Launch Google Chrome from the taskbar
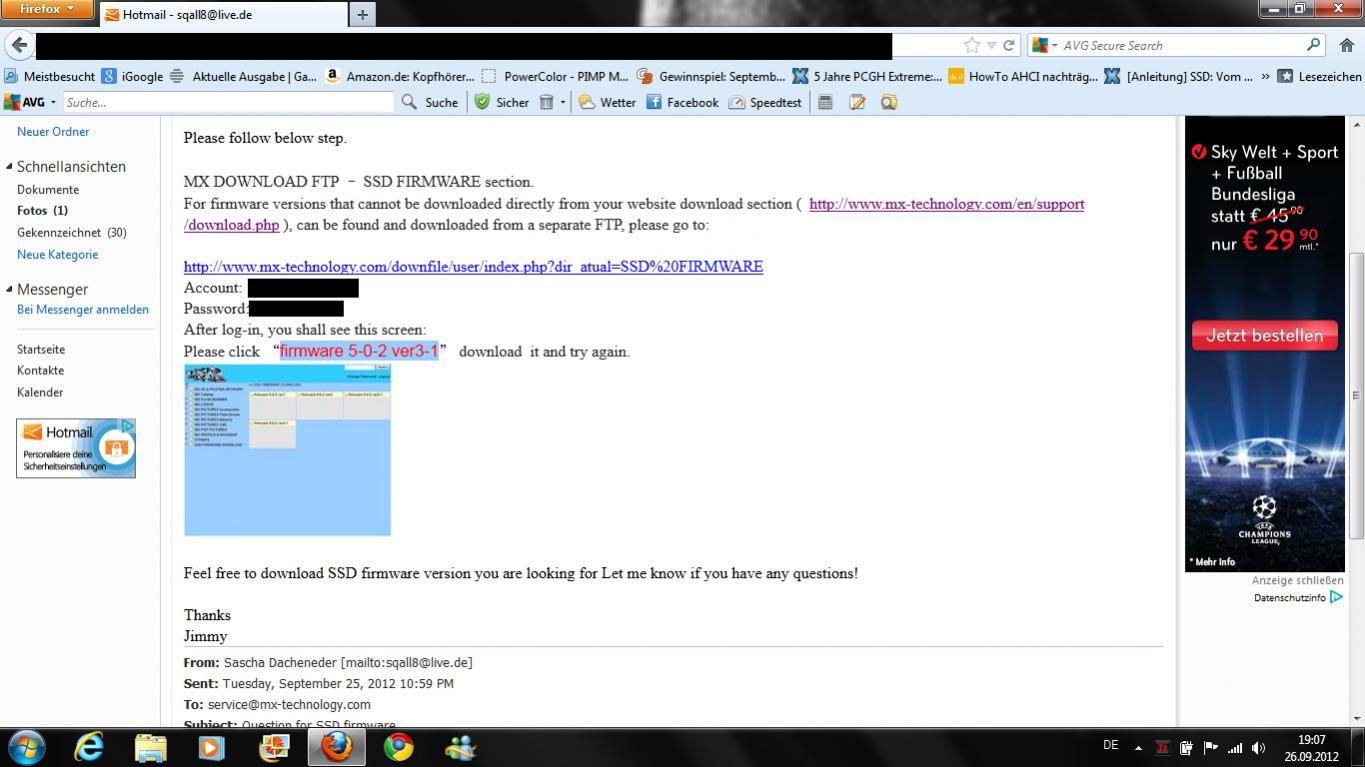 coord(398,747)
